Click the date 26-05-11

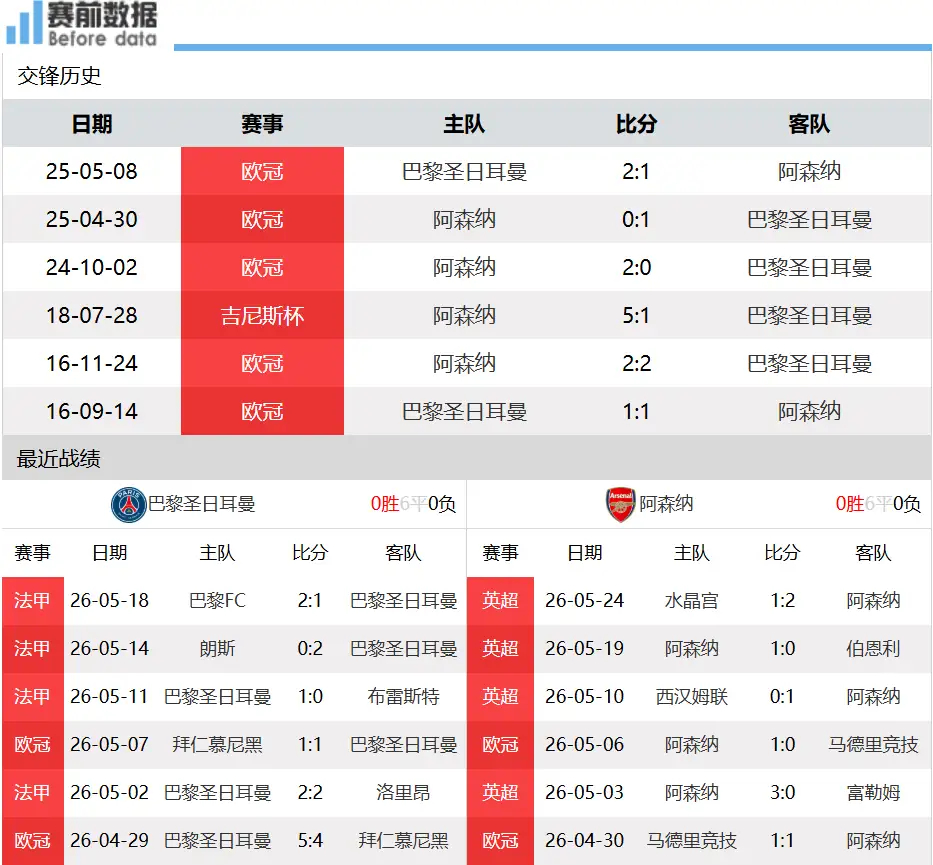click(109, 696)
